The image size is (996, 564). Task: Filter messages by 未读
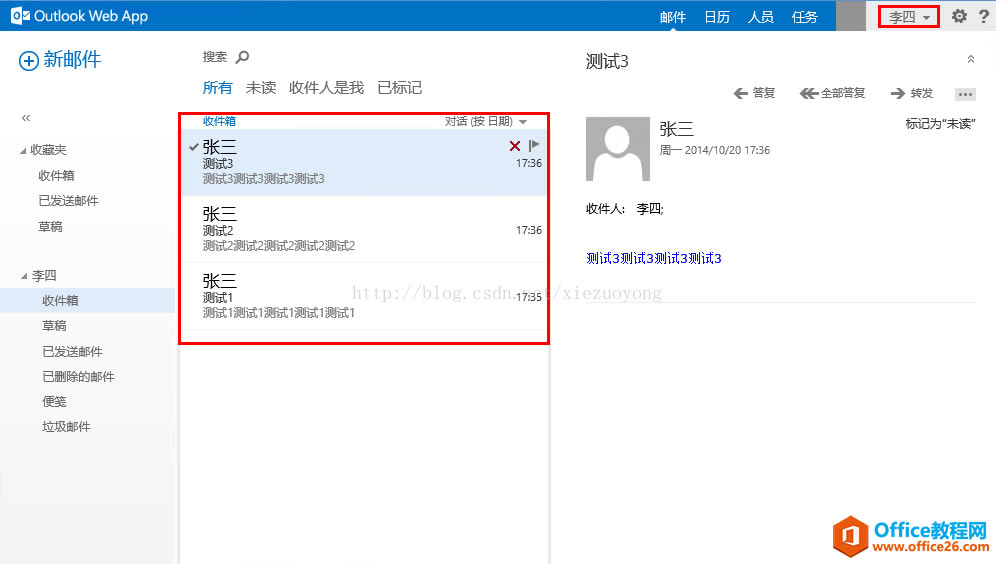260,88
